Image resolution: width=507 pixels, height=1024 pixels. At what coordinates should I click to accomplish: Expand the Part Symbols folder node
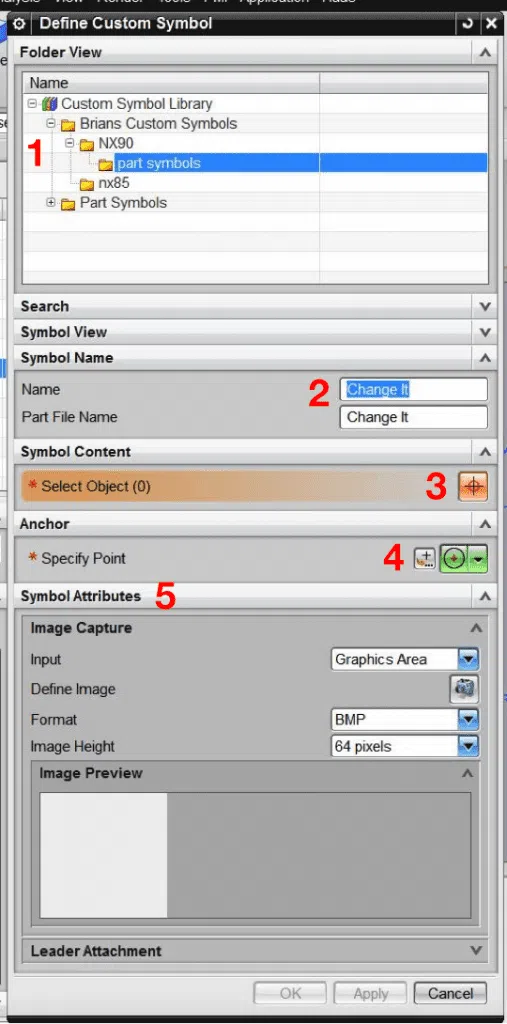coord(51,202)
